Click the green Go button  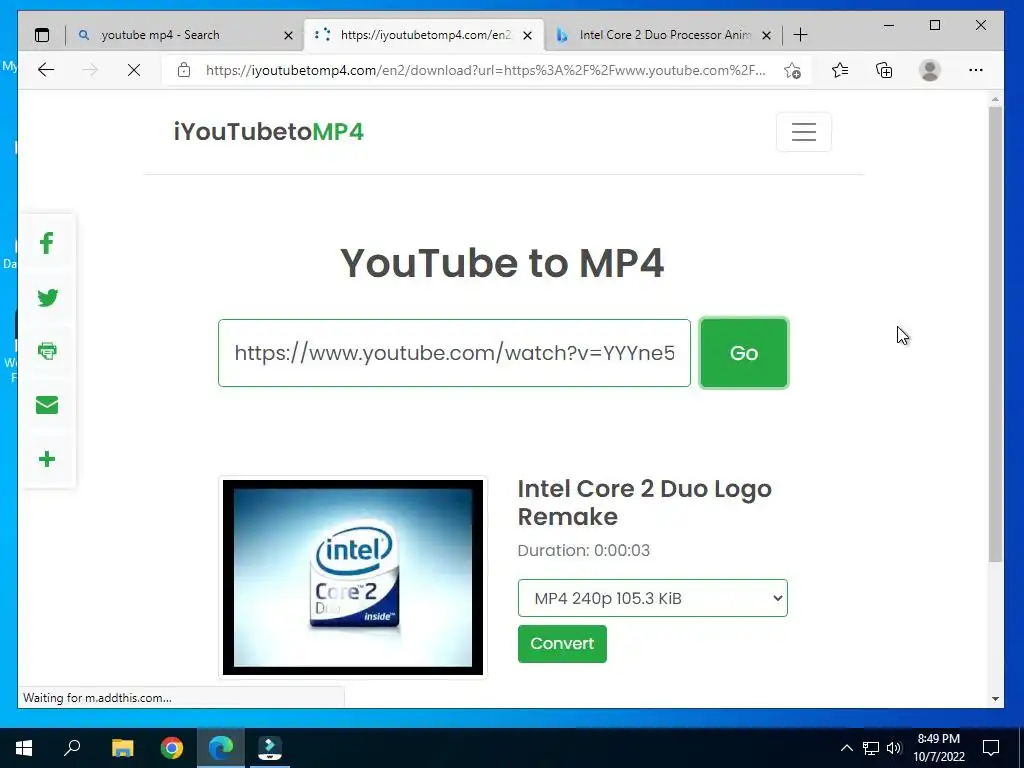pos(744,353)
